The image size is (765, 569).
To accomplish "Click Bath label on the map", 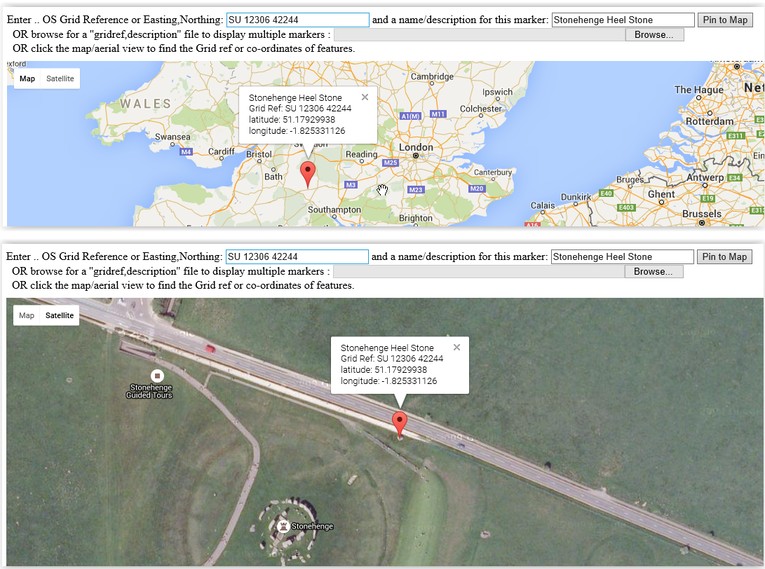I will click(x=273, y=177).
